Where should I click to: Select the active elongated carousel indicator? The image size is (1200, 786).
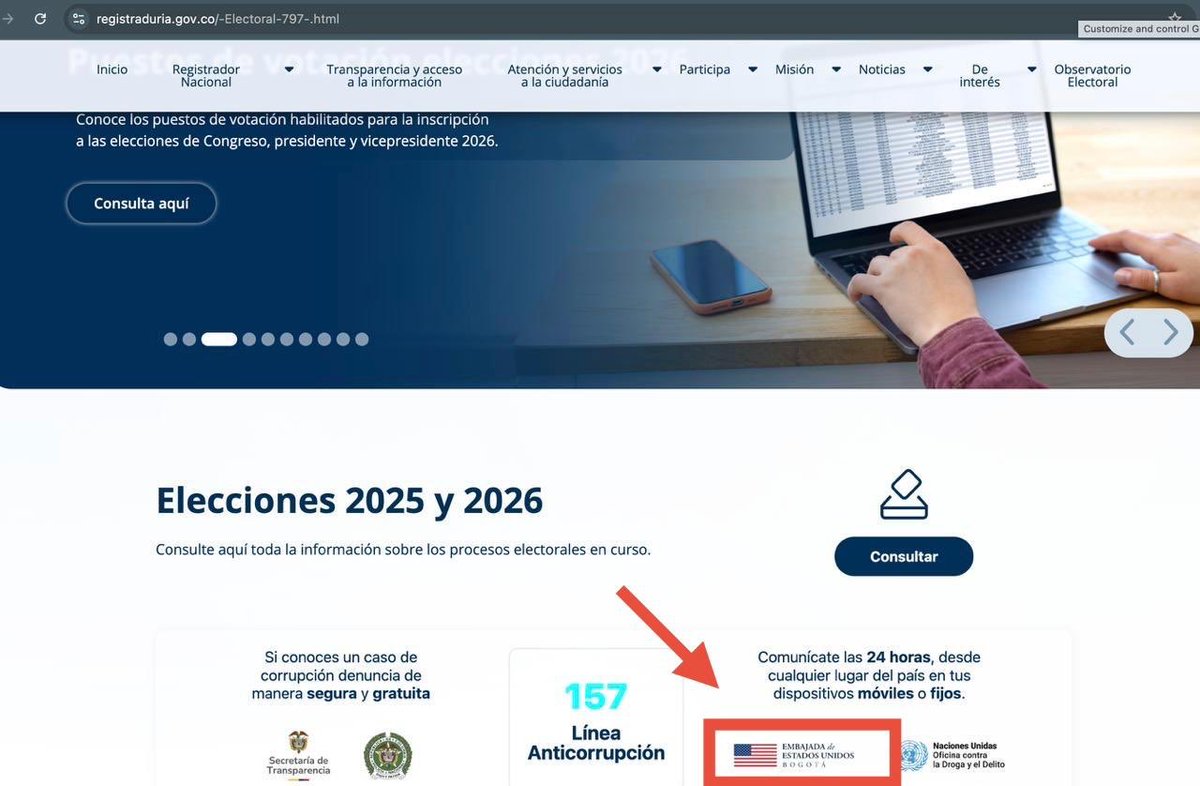[x=219, y=339]
